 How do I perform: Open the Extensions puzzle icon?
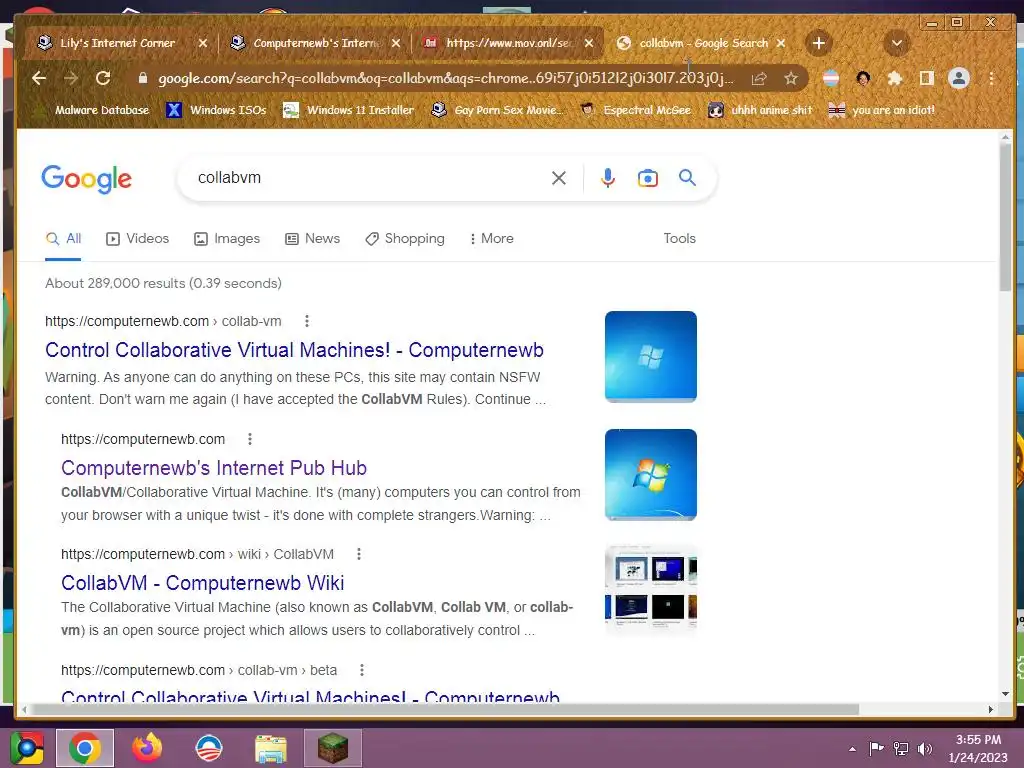click(895, 78)
